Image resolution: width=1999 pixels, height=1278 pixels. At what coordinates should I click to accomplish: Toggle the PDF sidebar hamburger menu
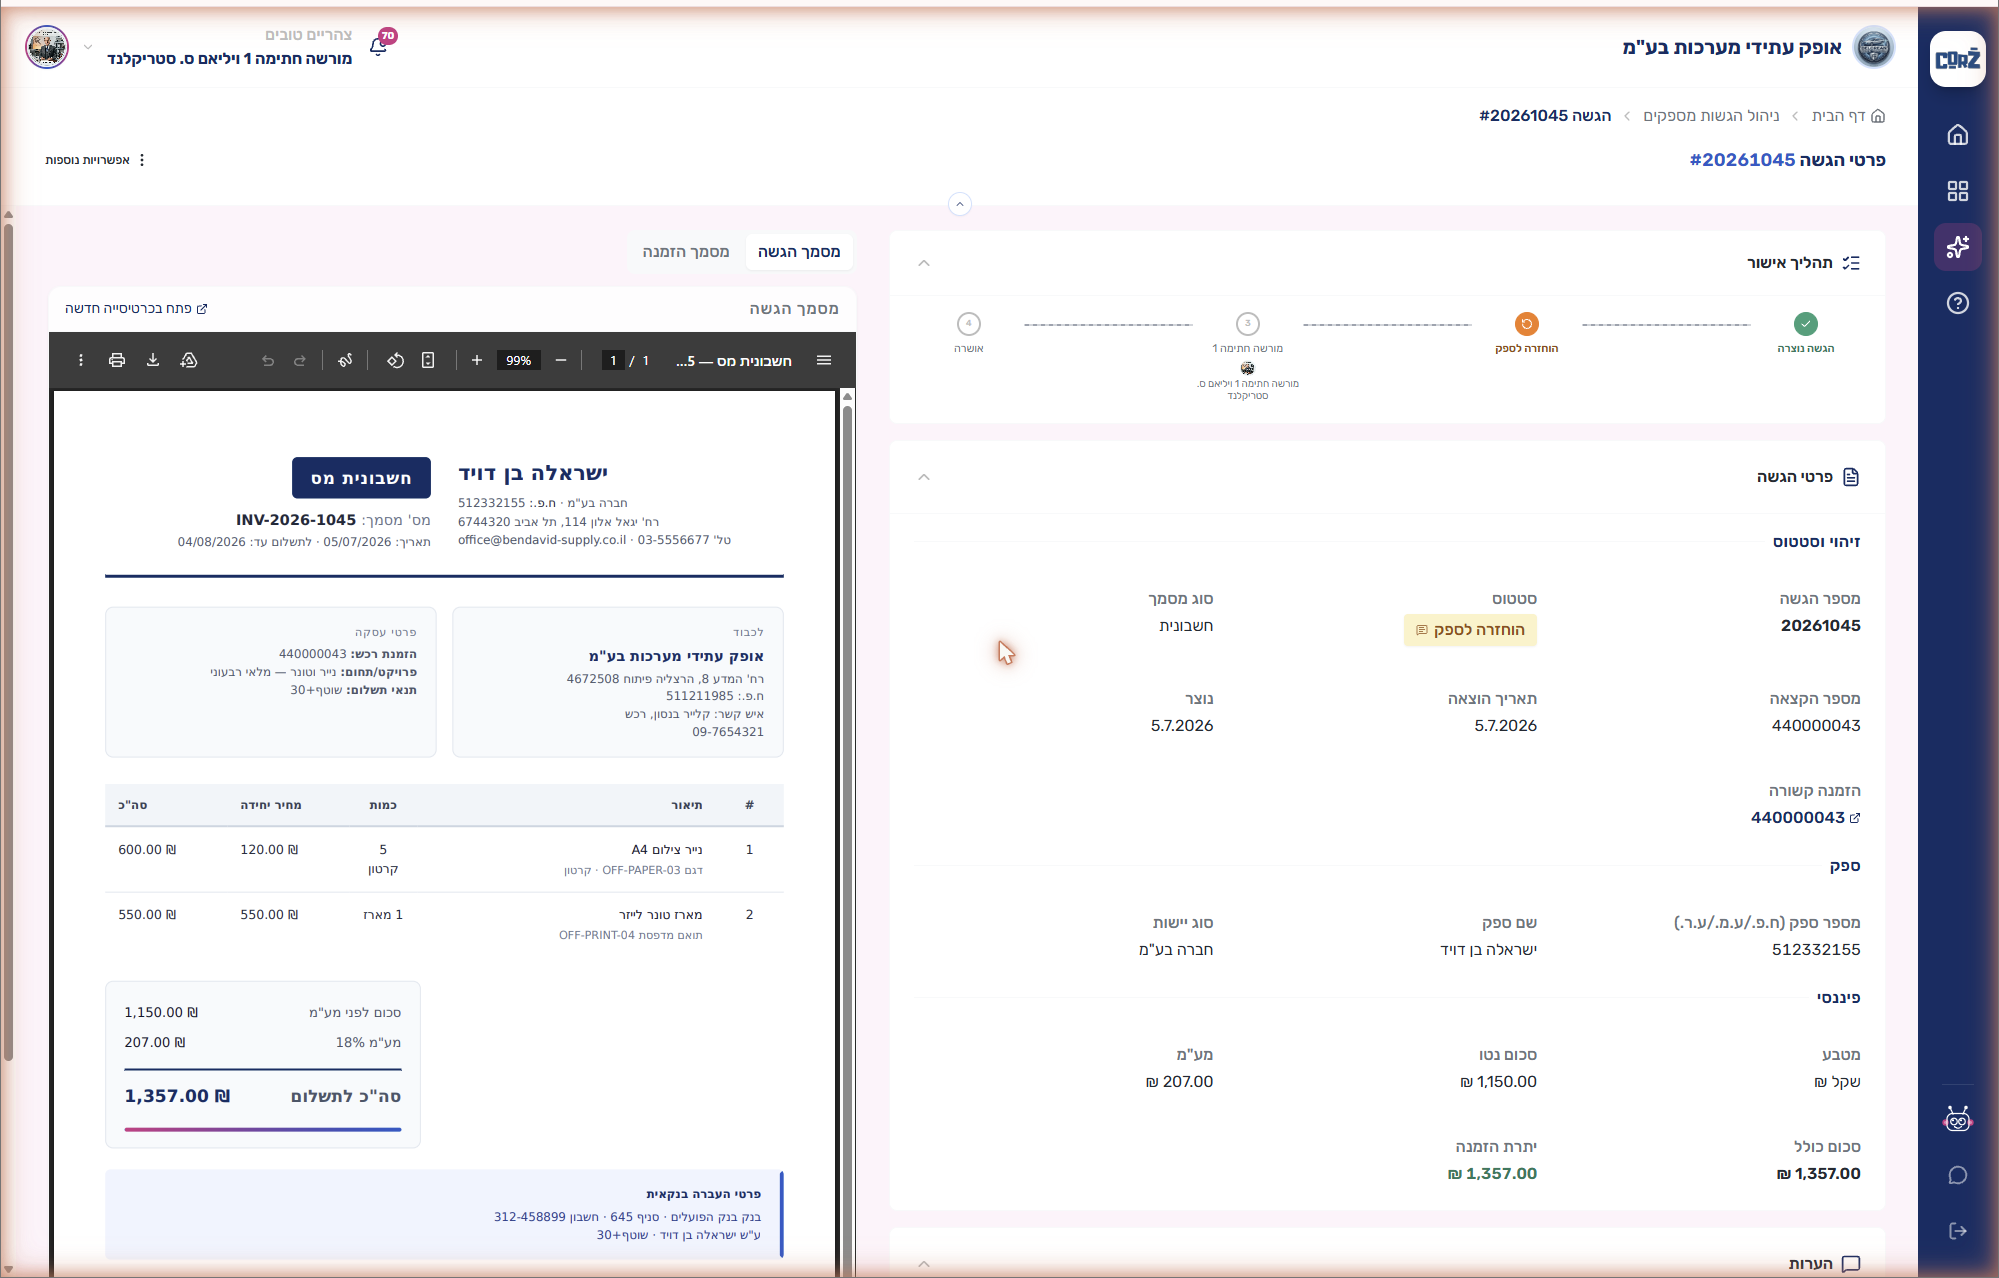(824, 360)
